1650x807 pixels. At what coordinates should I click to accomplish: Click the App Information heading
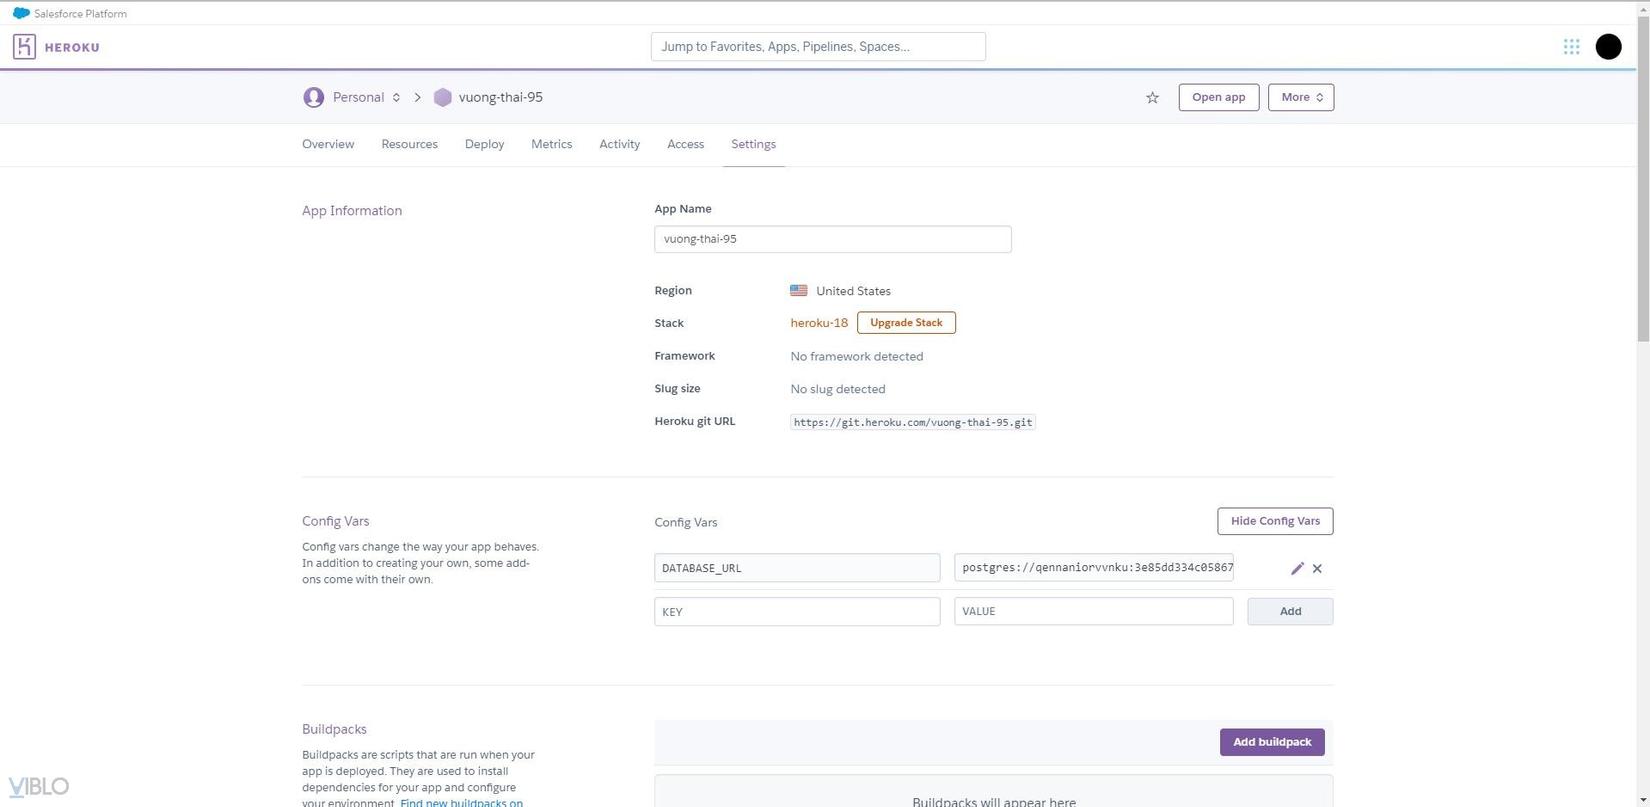(x=352, y=210)
